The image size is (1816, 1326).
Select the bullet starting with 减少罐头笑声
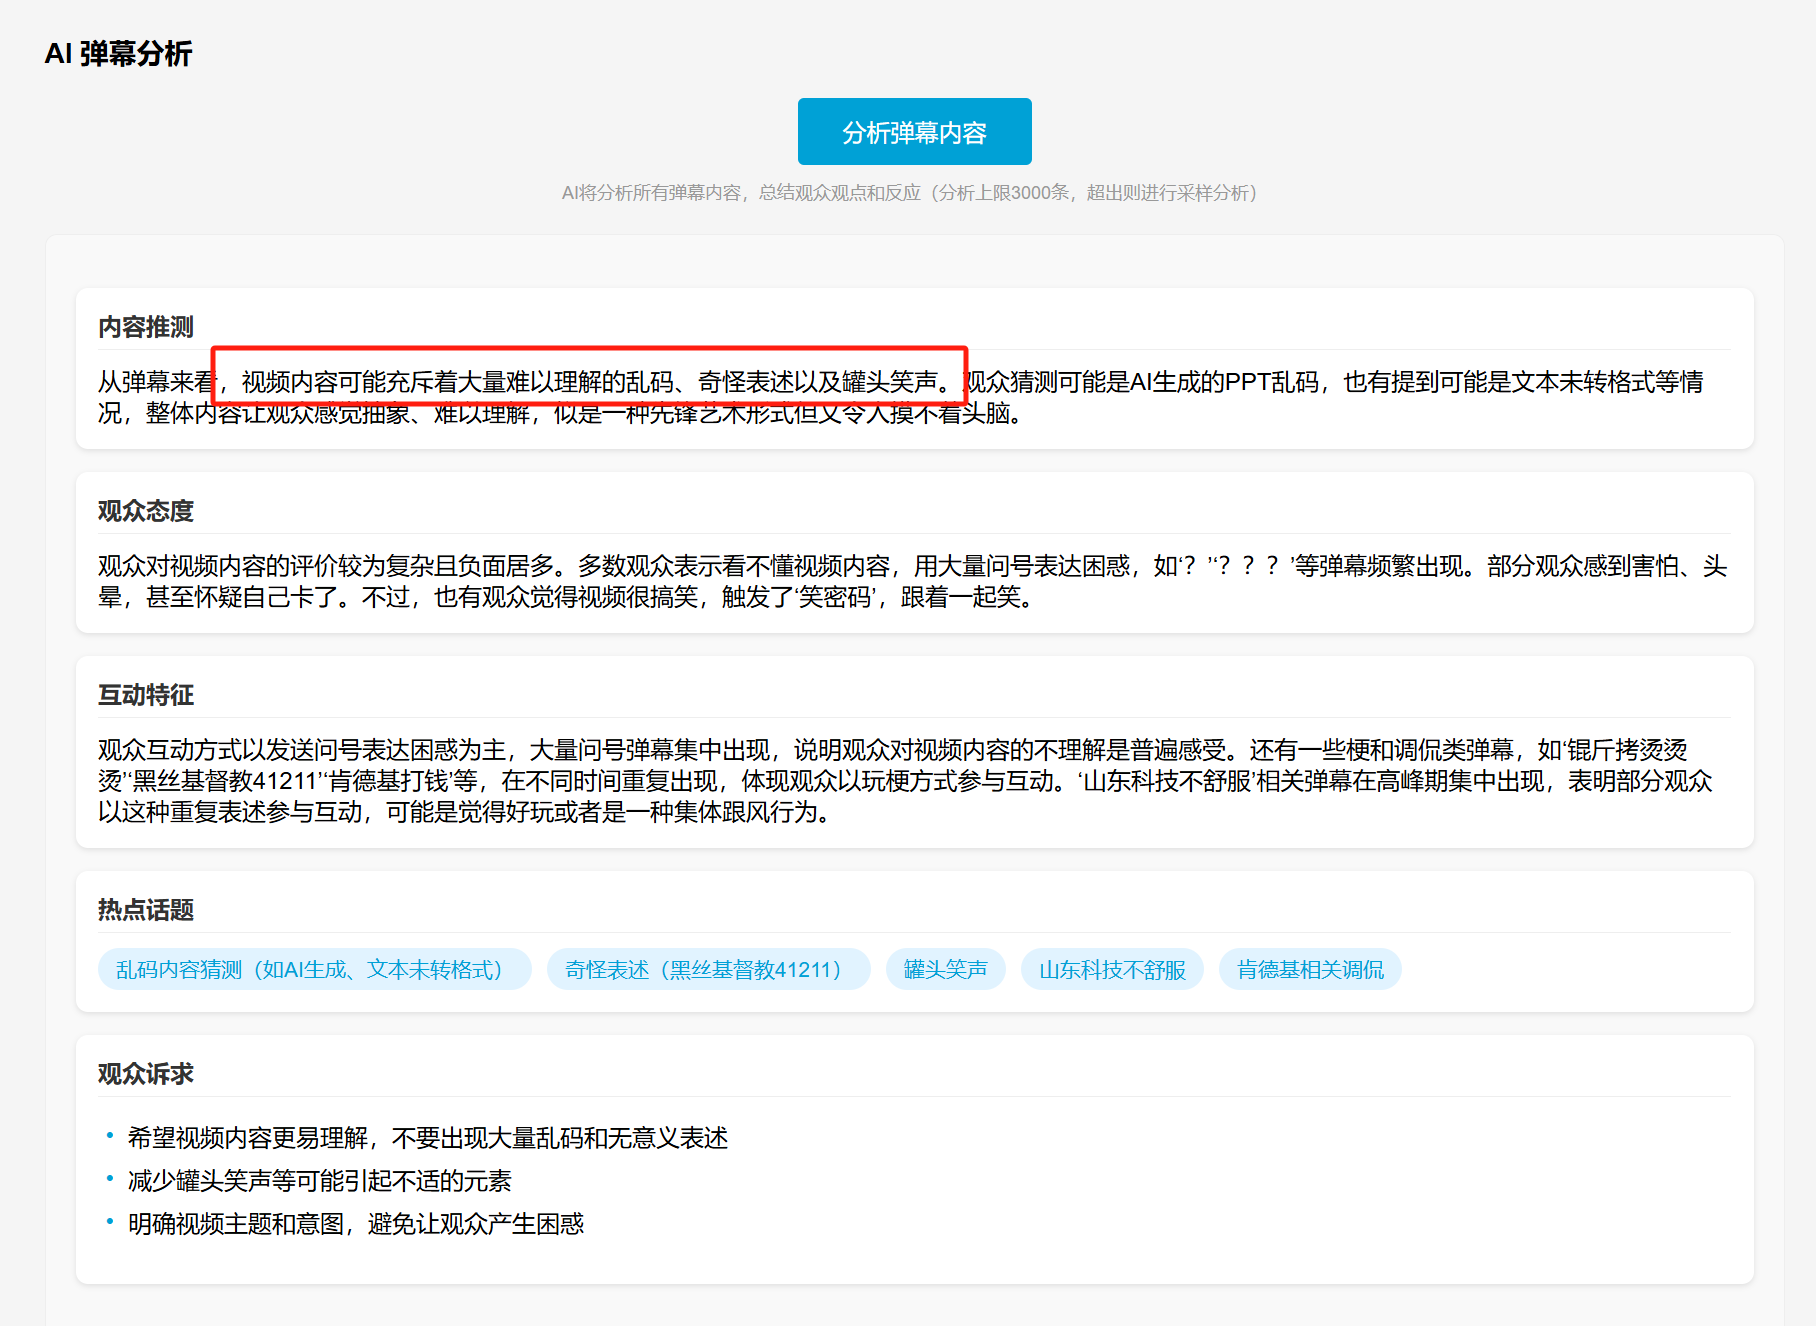click(319, 1181)
